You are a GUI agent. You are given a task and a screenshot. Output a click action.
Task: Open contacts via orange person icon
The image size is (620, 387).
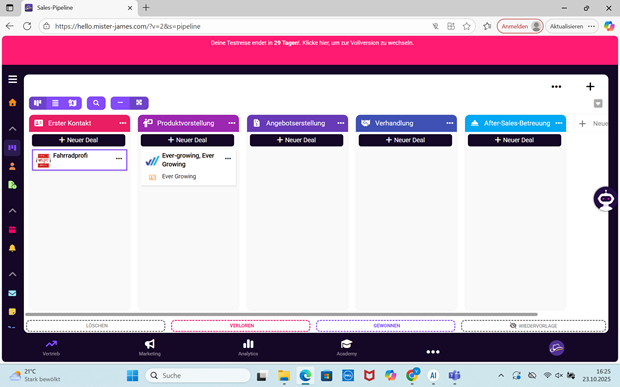pyautogui.click(x=12, y=166)
